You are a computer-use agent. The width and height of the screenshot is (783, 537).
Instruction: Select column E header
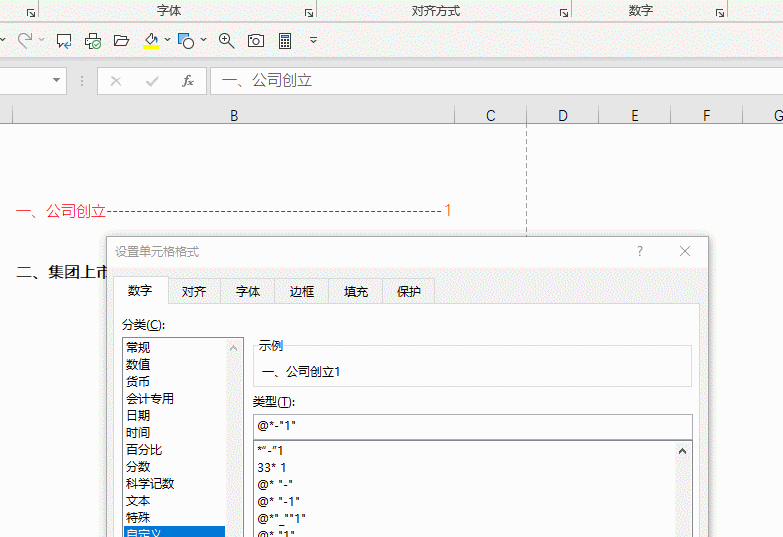tap(635, 115)
